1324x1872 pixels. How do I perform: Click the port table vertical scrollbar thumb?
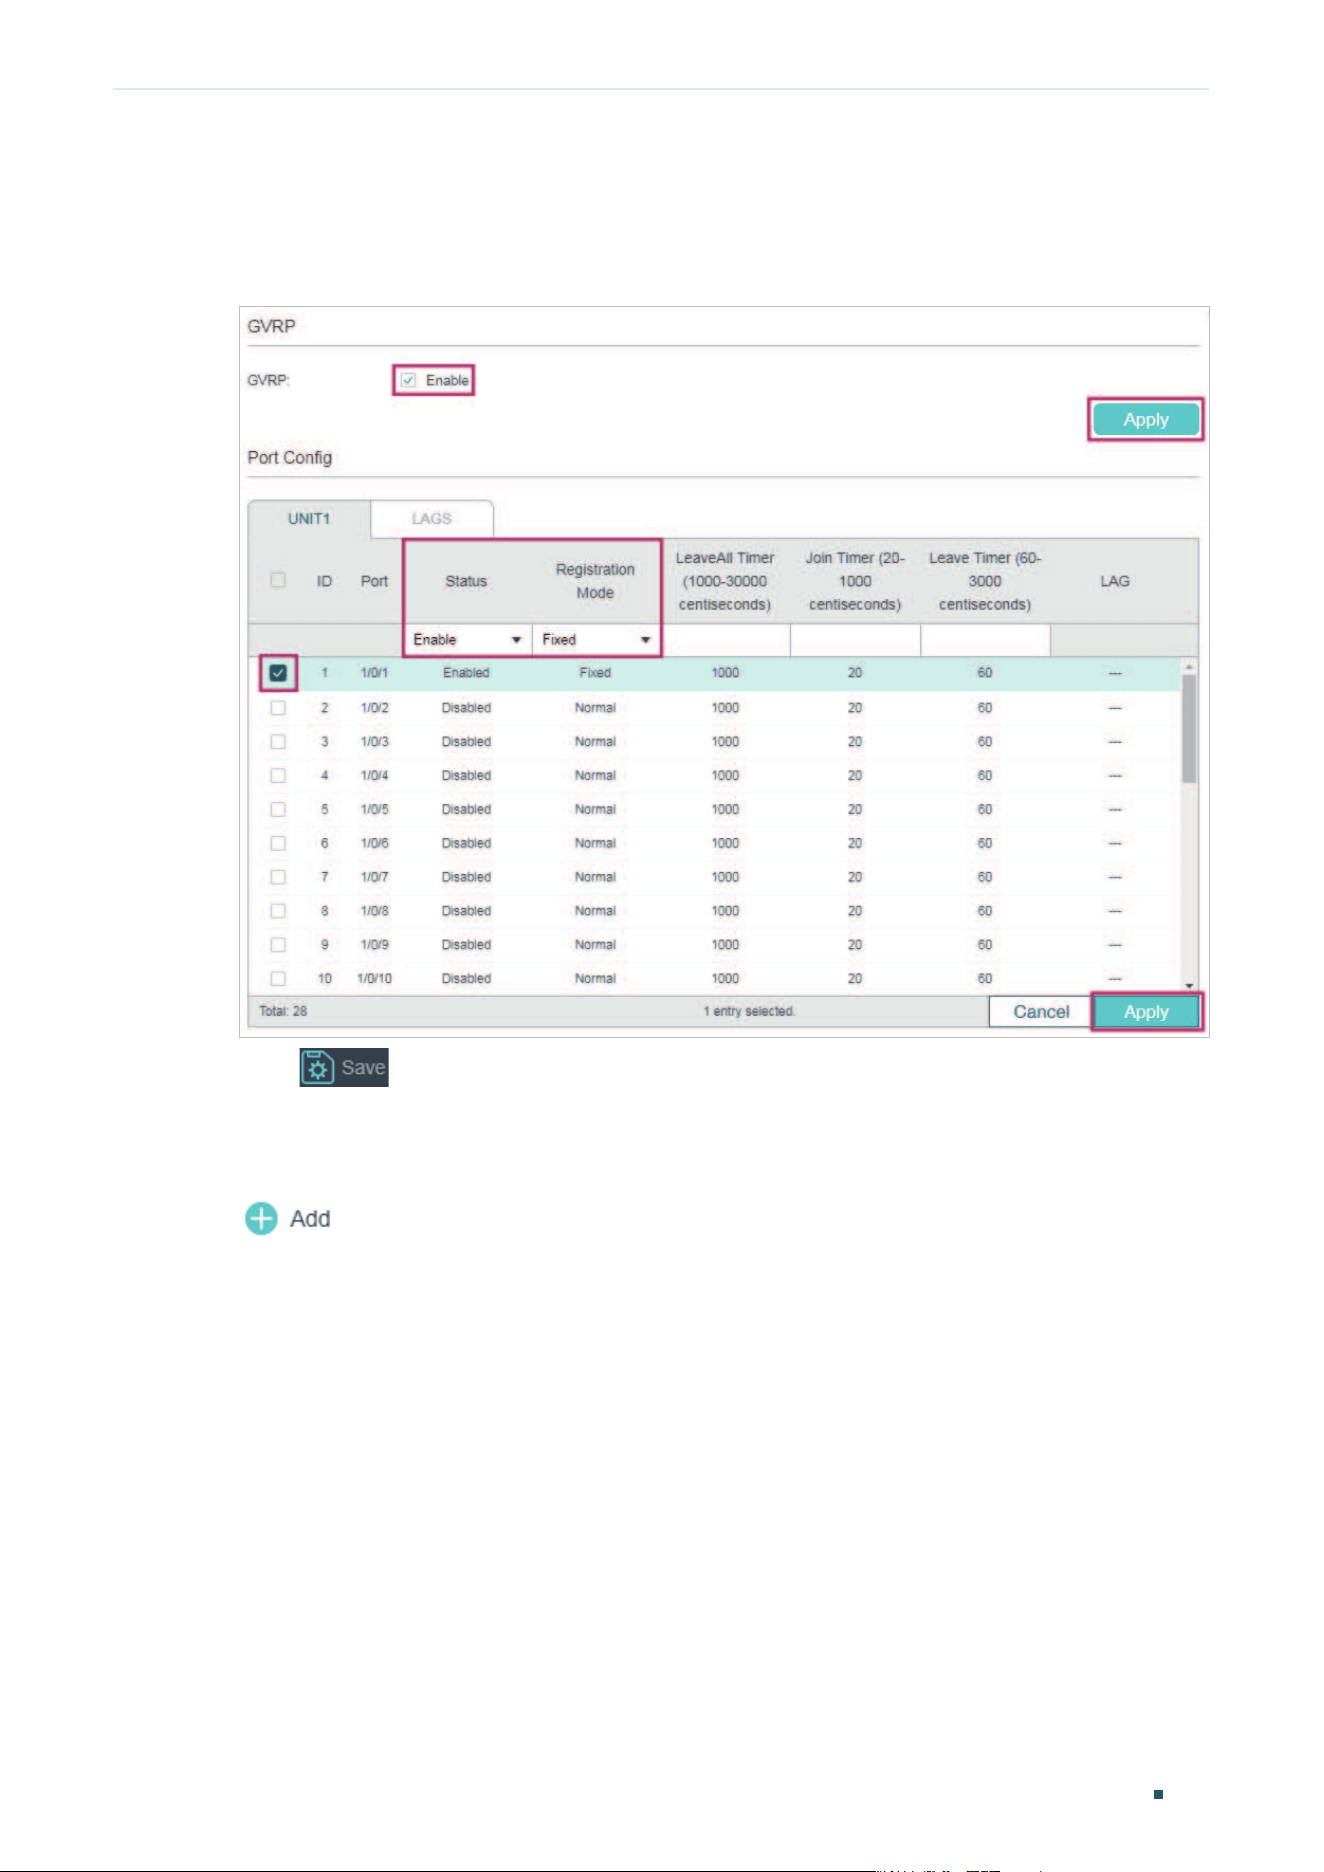1189,728
